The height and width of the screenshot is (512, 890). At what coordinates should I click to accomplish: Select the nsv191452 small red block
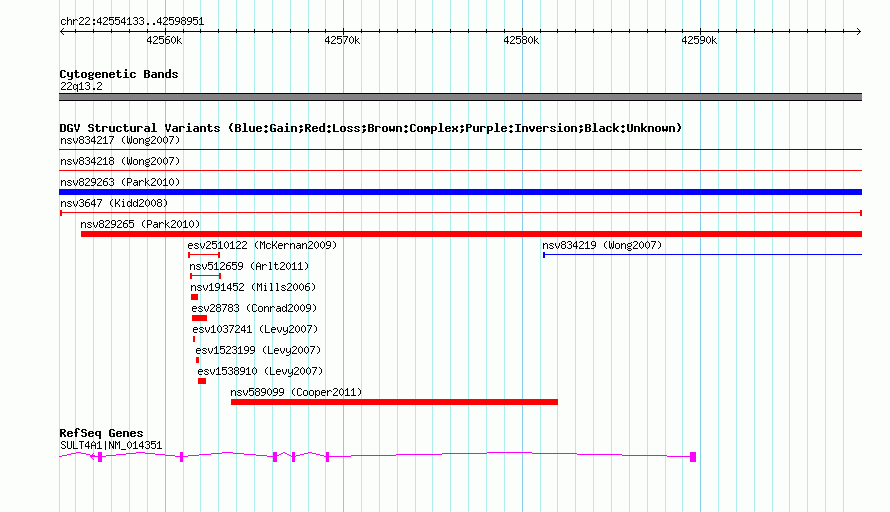pyautogui.click(x=195, y=297)
